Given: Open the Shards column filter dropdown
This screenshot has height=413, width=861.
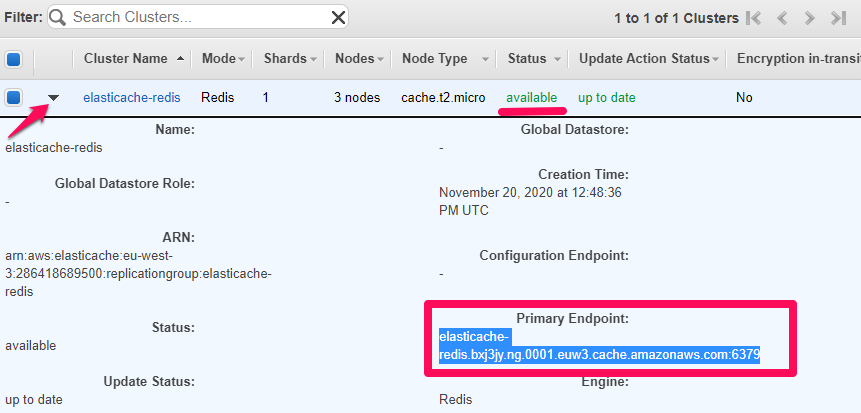Looking at the screenshot, I should [313, 60].
